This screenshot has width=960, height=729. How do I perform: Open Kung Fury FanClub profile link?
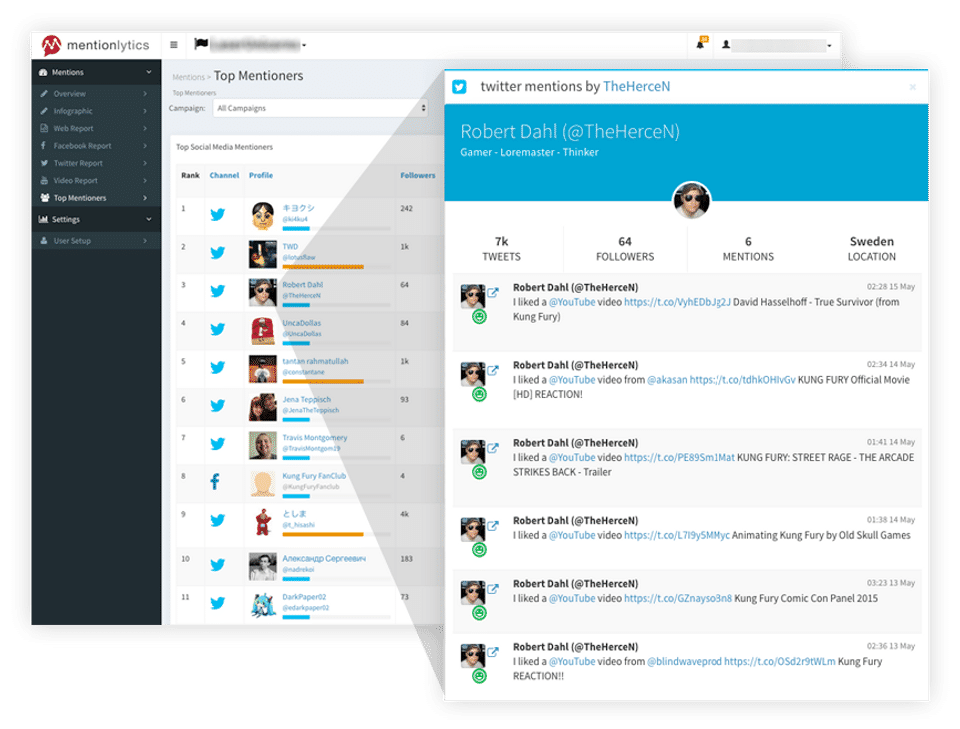(314, 476)
